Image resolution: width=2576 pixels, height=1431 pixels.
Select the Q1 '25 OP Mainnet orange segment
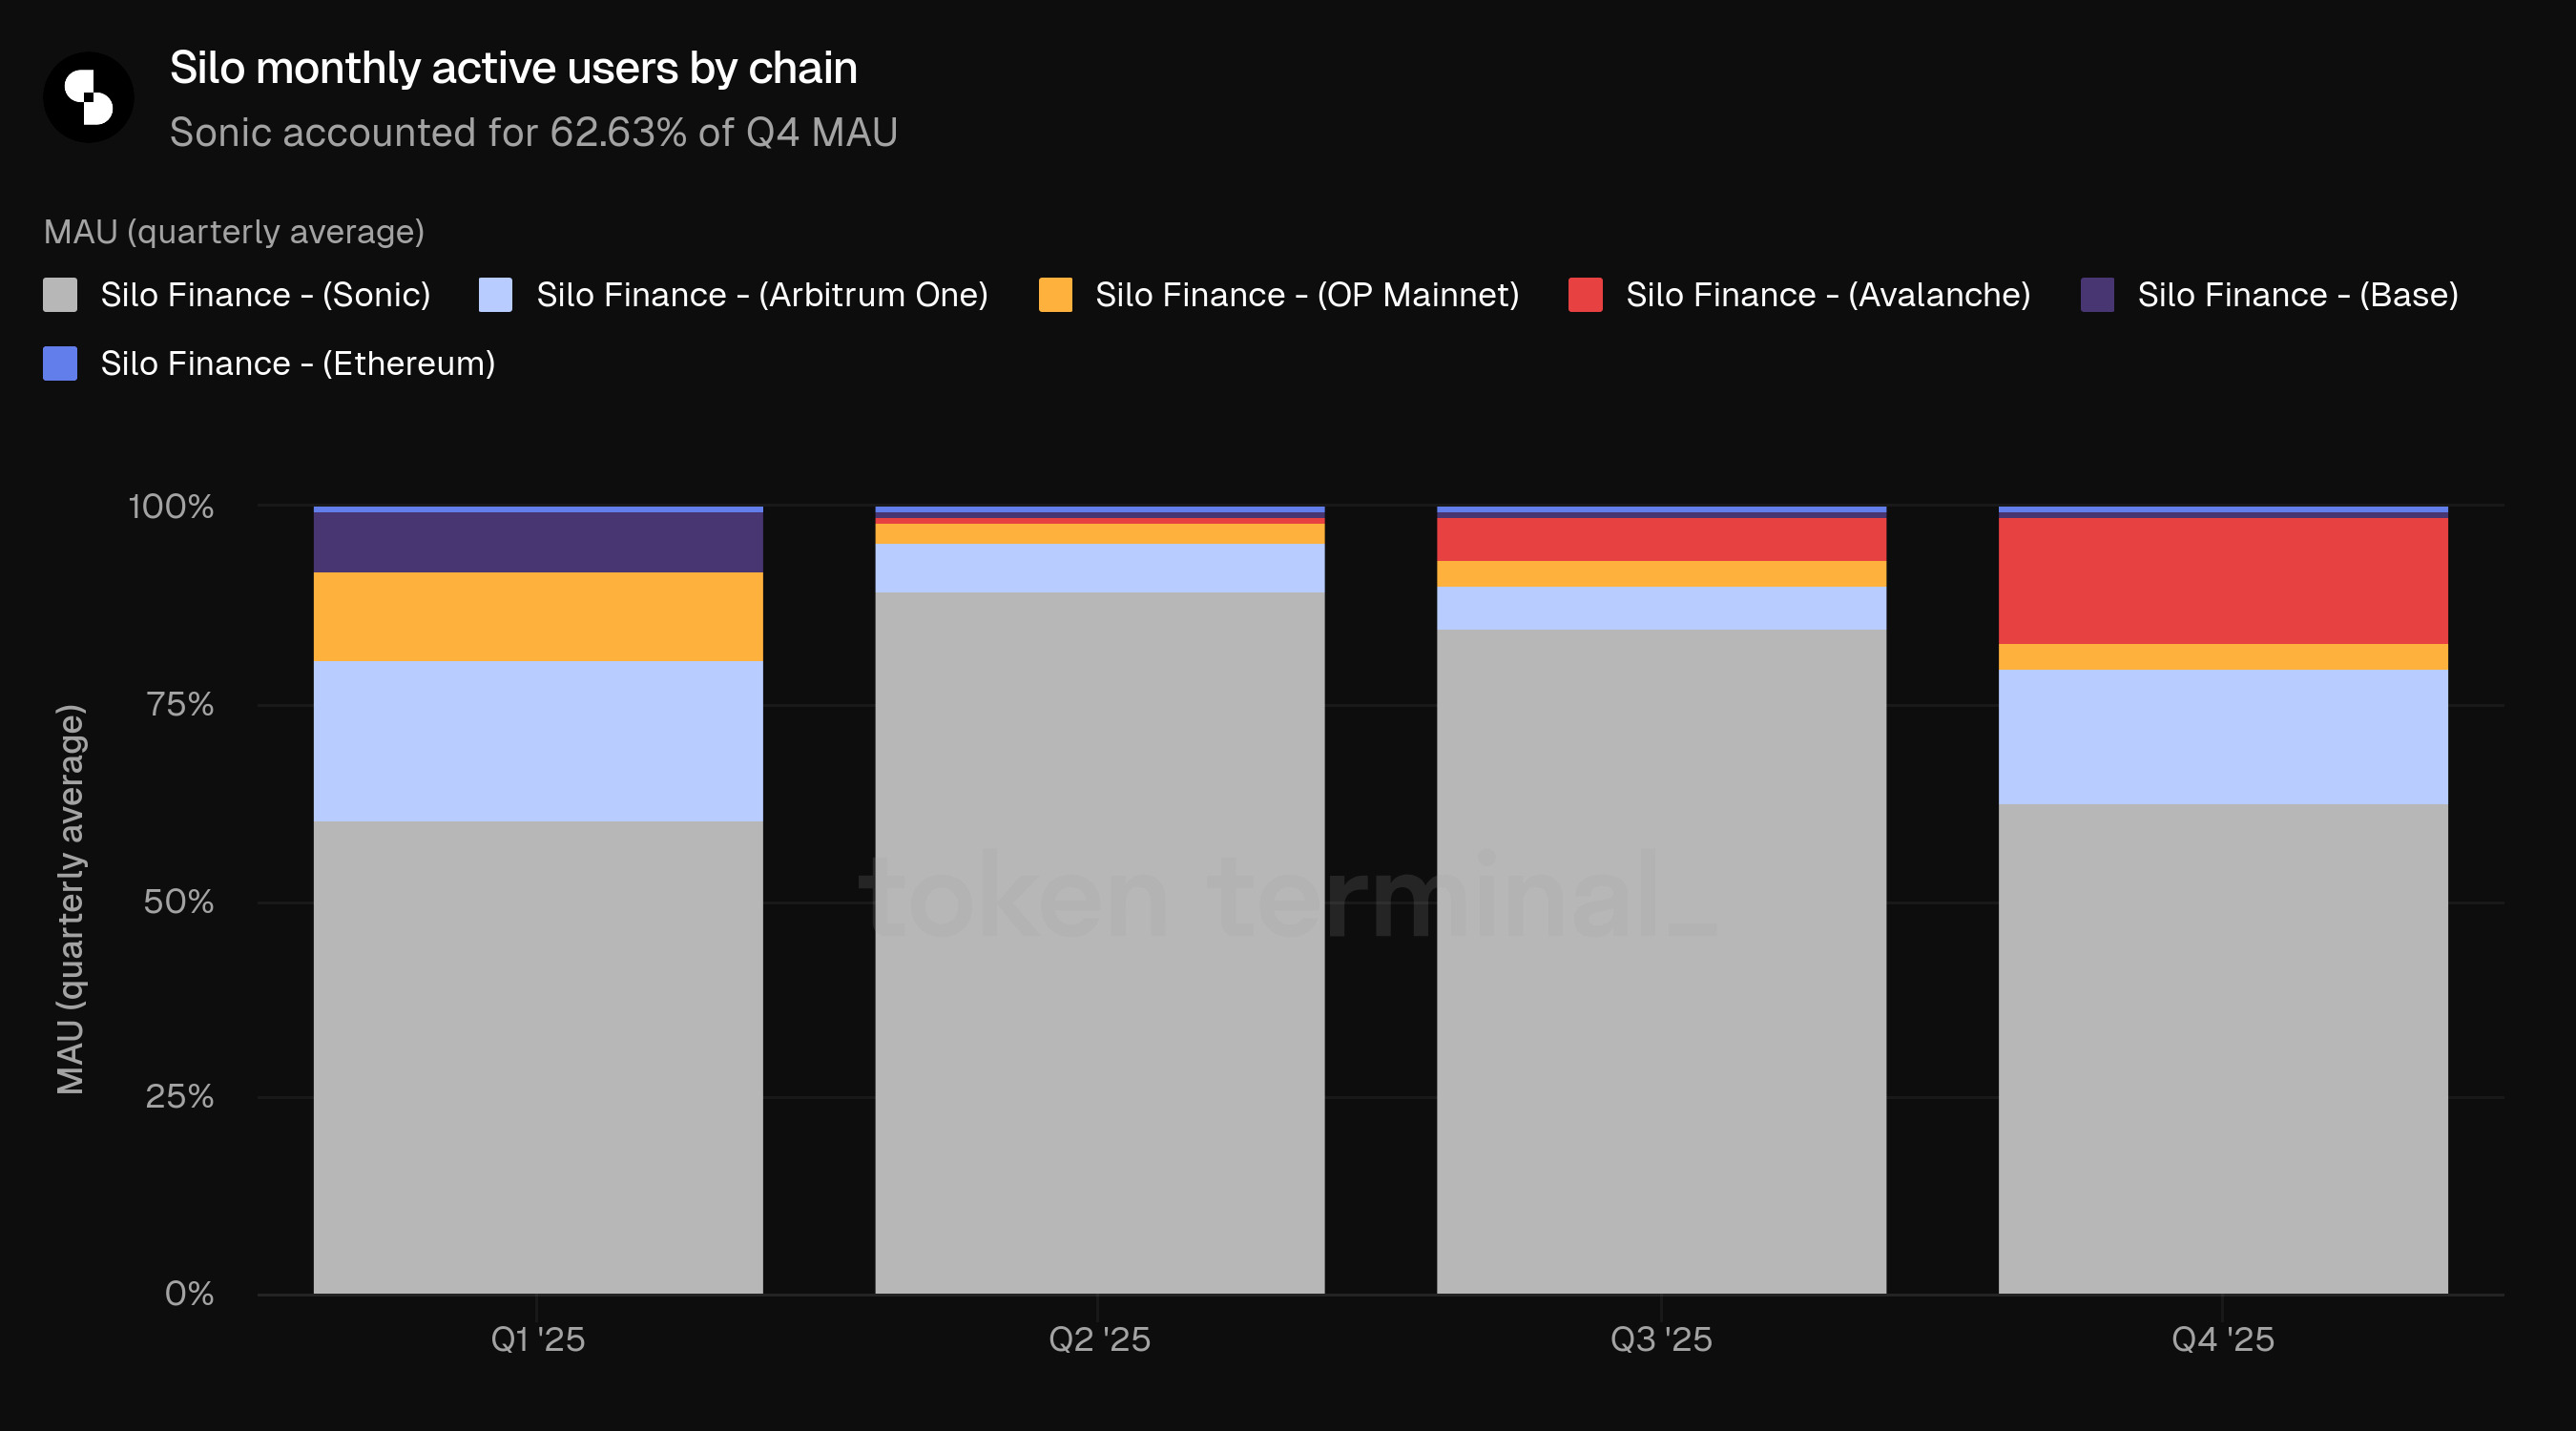538,617
